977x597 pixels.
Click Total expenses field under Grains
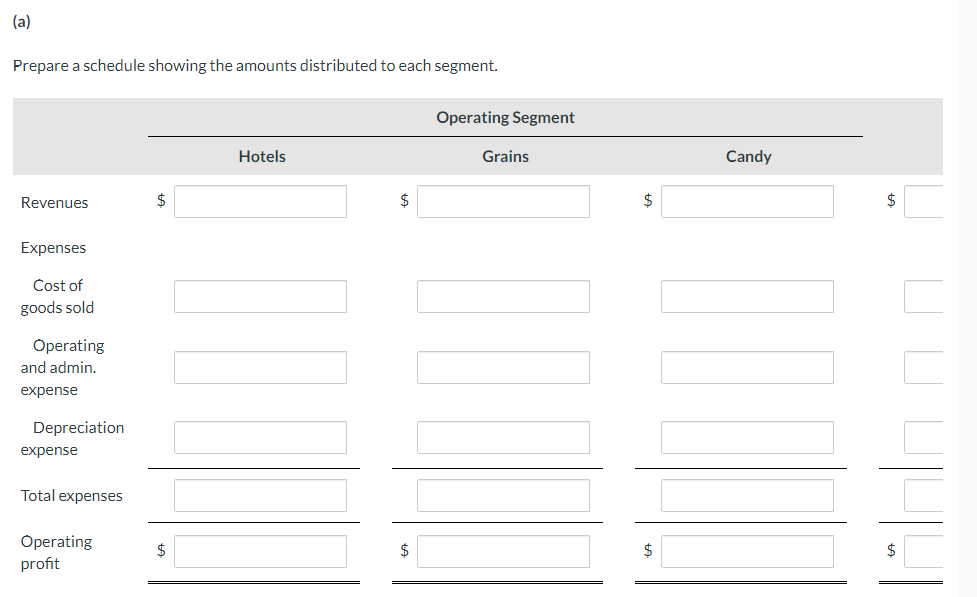[x=503, y=495]
